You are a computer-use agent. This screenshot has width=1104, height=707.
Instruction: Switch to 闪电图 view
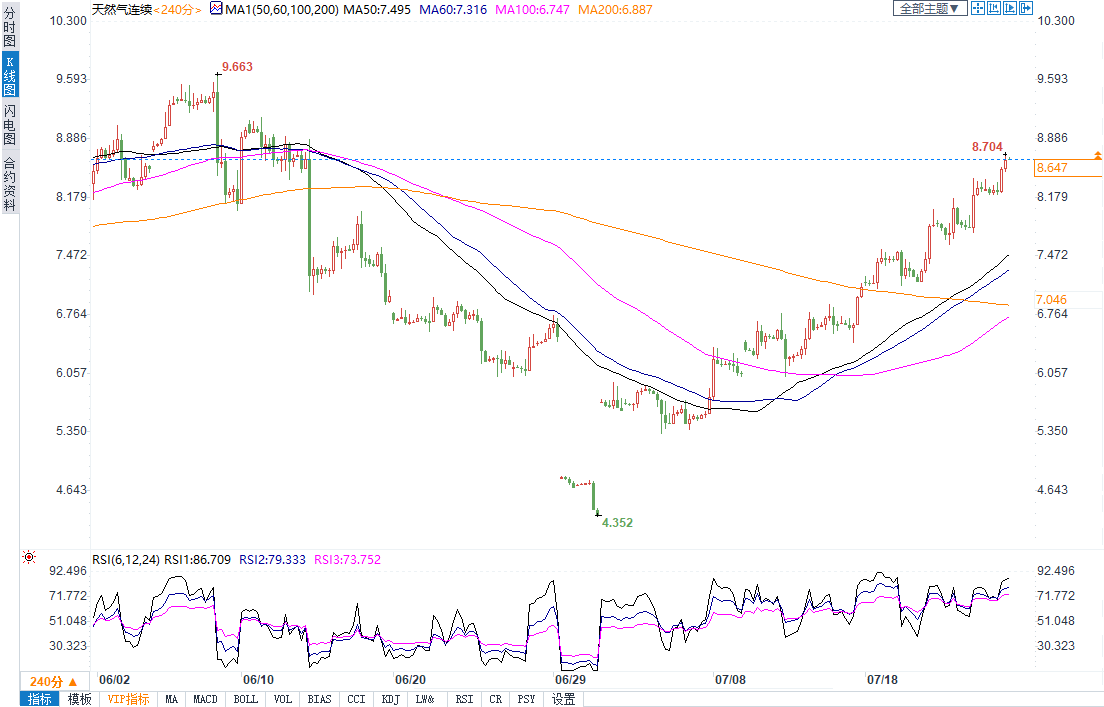(x=9, y=126)
